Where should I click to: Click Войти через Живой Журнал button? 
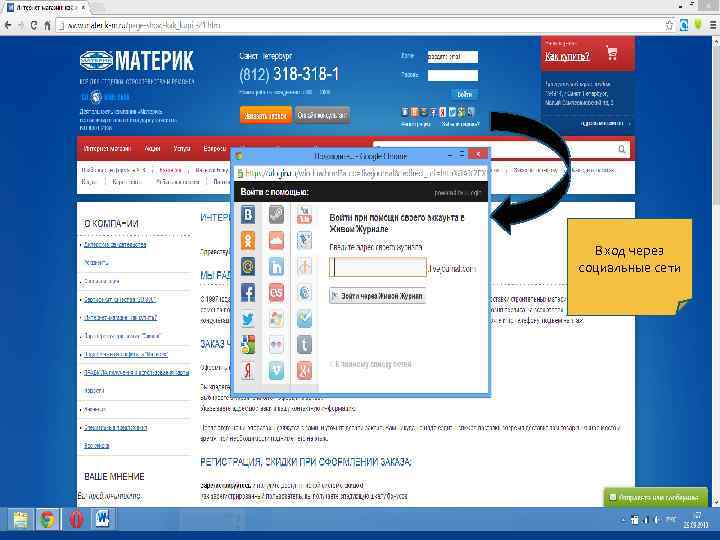tap(377, 296)
